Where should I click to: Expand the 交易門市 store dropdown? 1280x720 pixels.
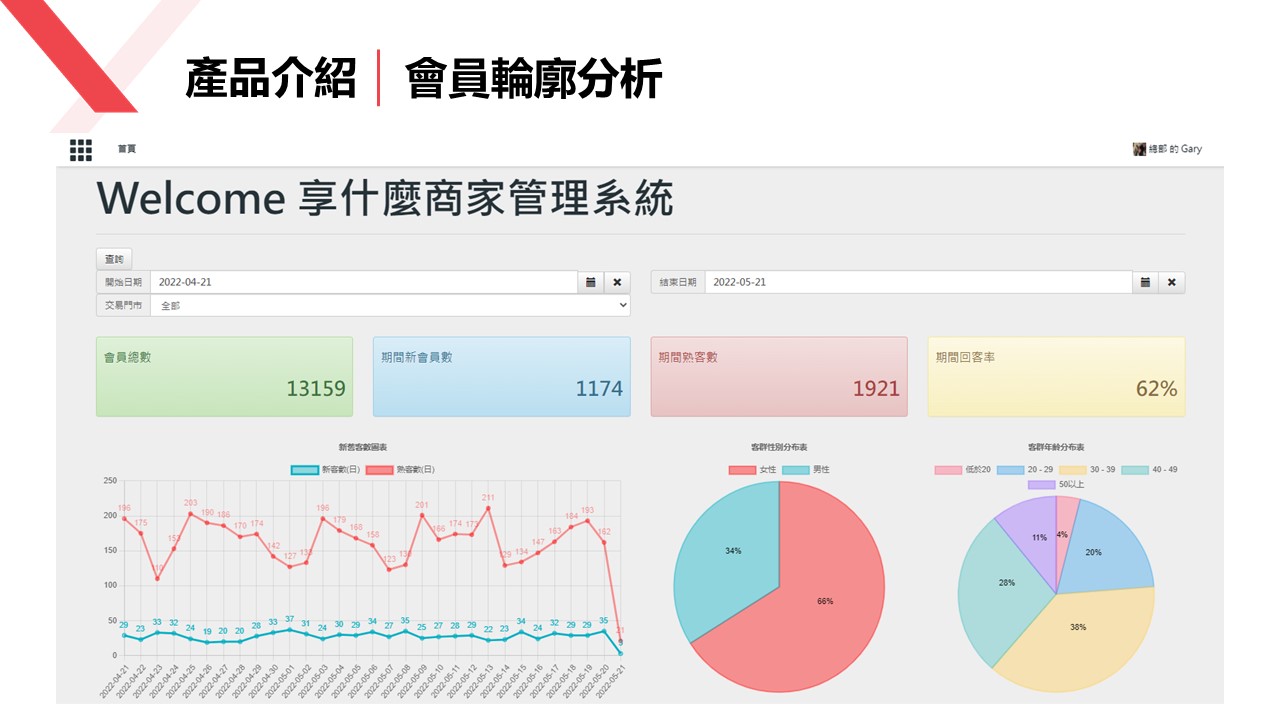[390, 306]
